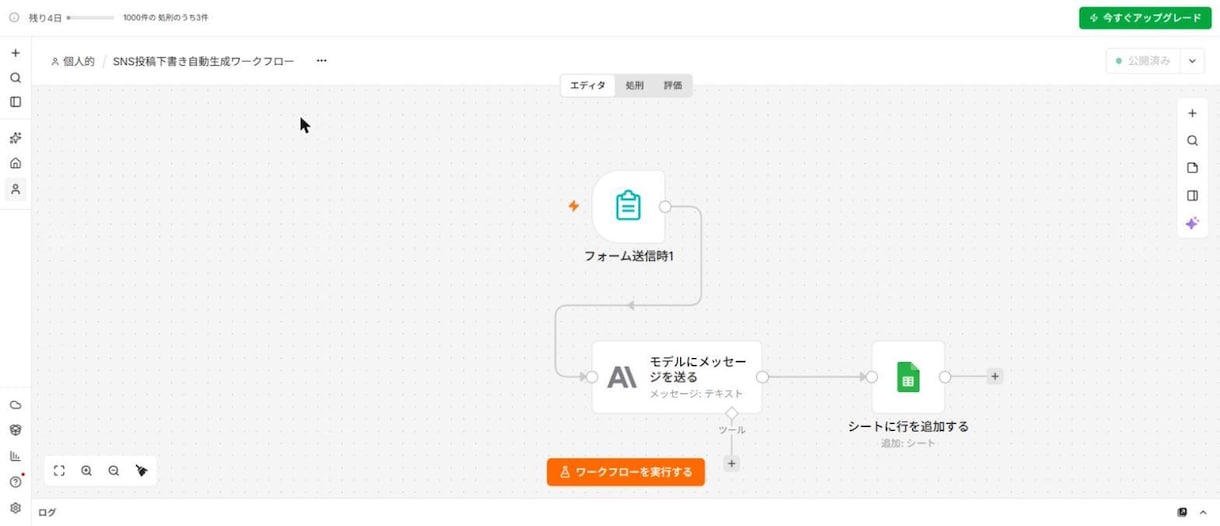Open the 個人的 breadcrumb link
This screenshot has height=526, width=1220.
pos(73,61)
